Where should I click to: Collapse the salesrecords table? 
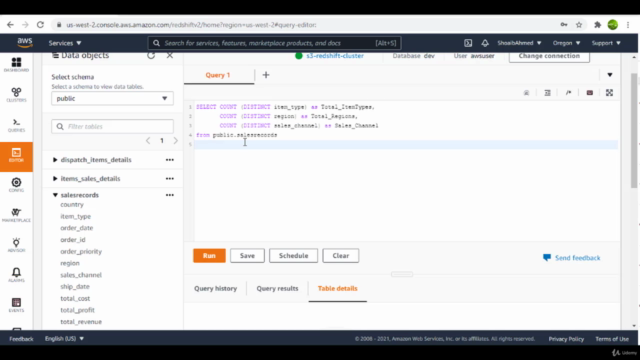pos(55,195)
